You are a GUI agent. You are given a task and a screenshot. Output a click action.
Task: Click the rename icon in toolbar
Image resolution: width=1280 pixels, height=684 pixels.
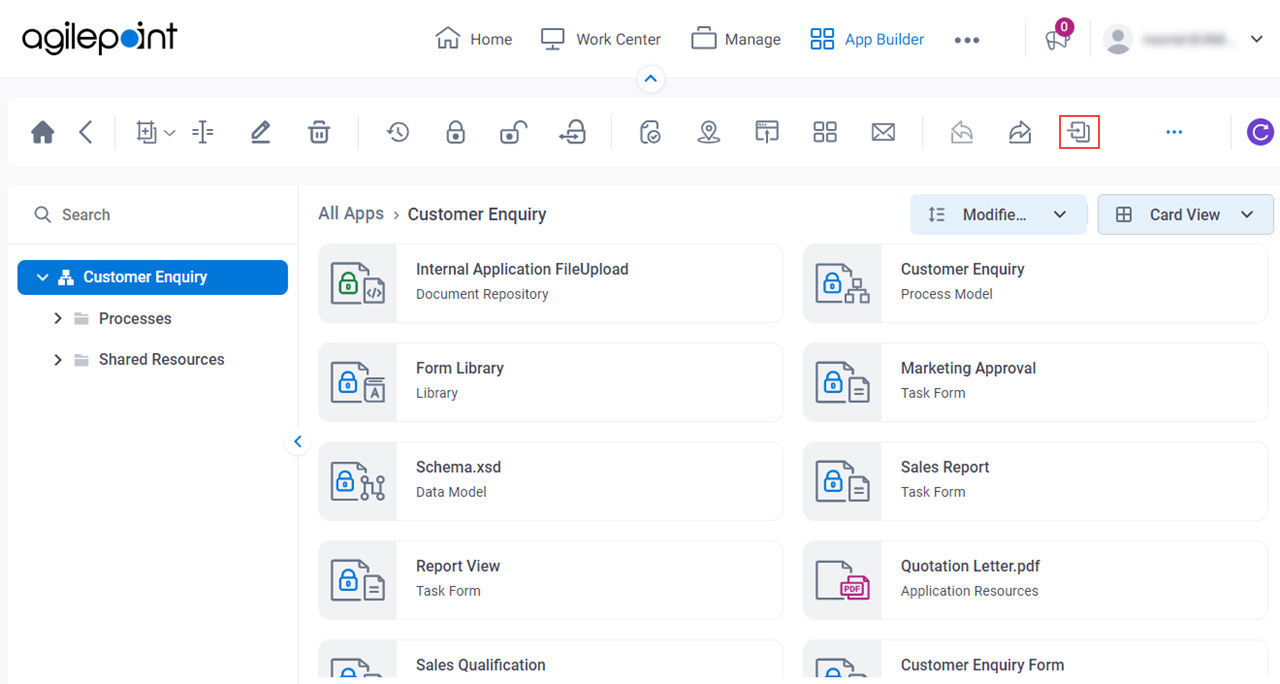pos(203,132)
